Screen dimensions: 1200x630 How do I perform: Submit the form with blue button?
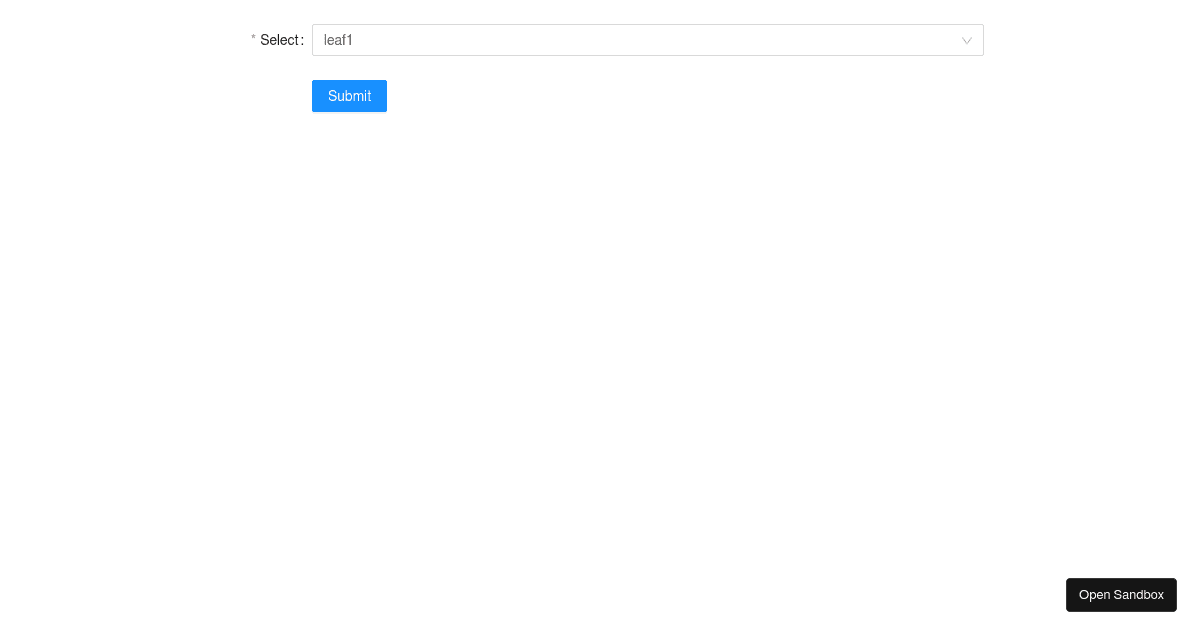click(349, 96)
